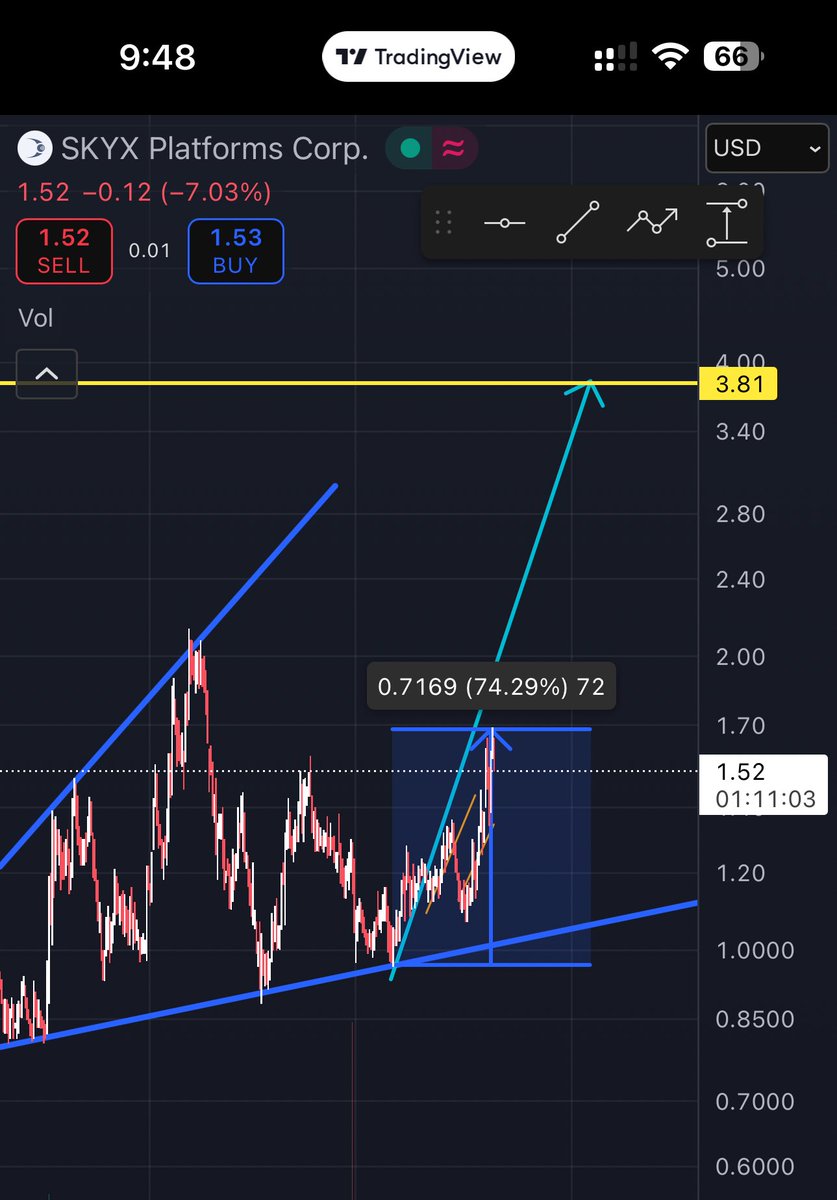The height and width of the screenshot is (1200, 837).
Task: Tap the 5.00 price axis label
Action: (739, 269)
